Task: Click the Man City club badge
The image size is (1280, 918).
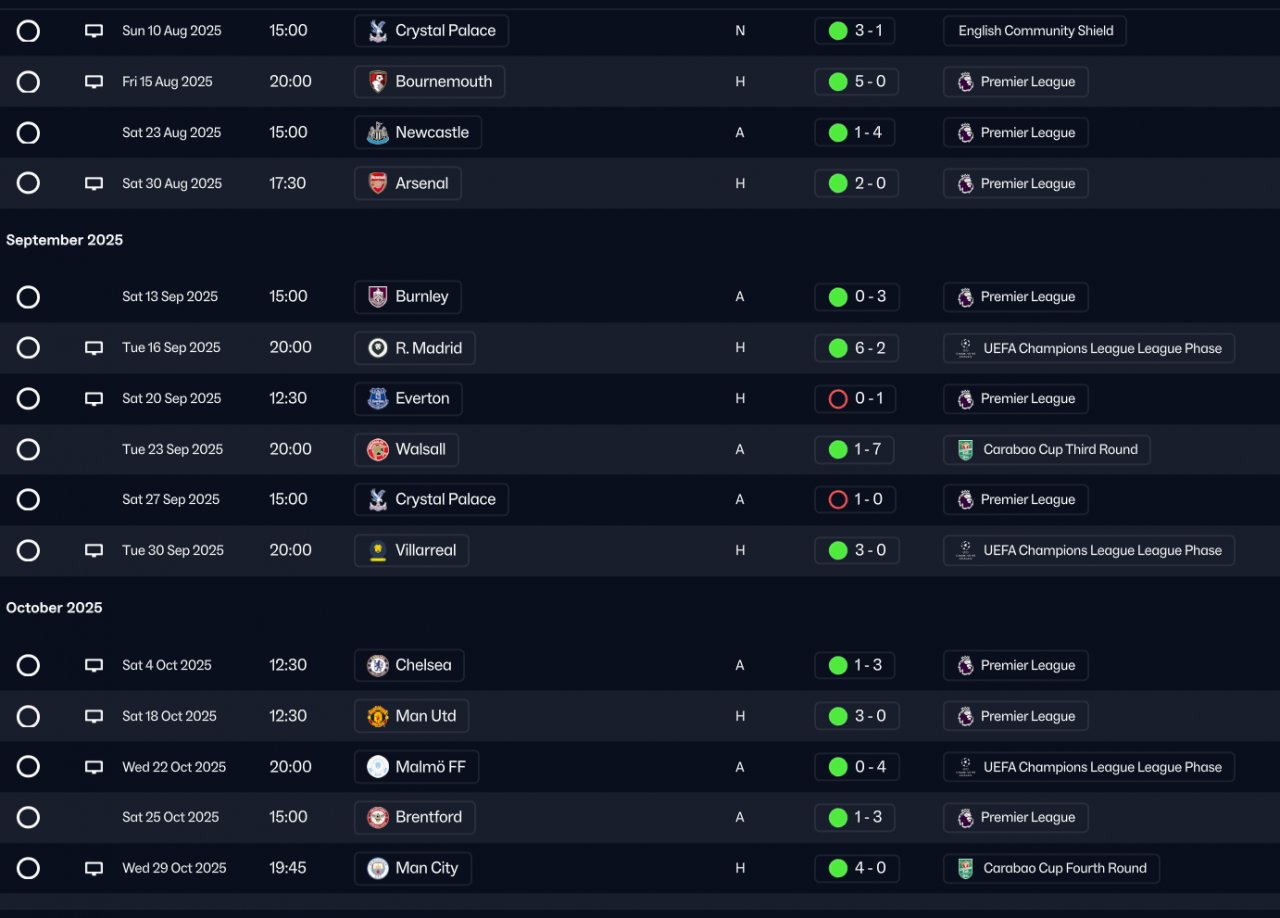Action: [x=378, y=868]
